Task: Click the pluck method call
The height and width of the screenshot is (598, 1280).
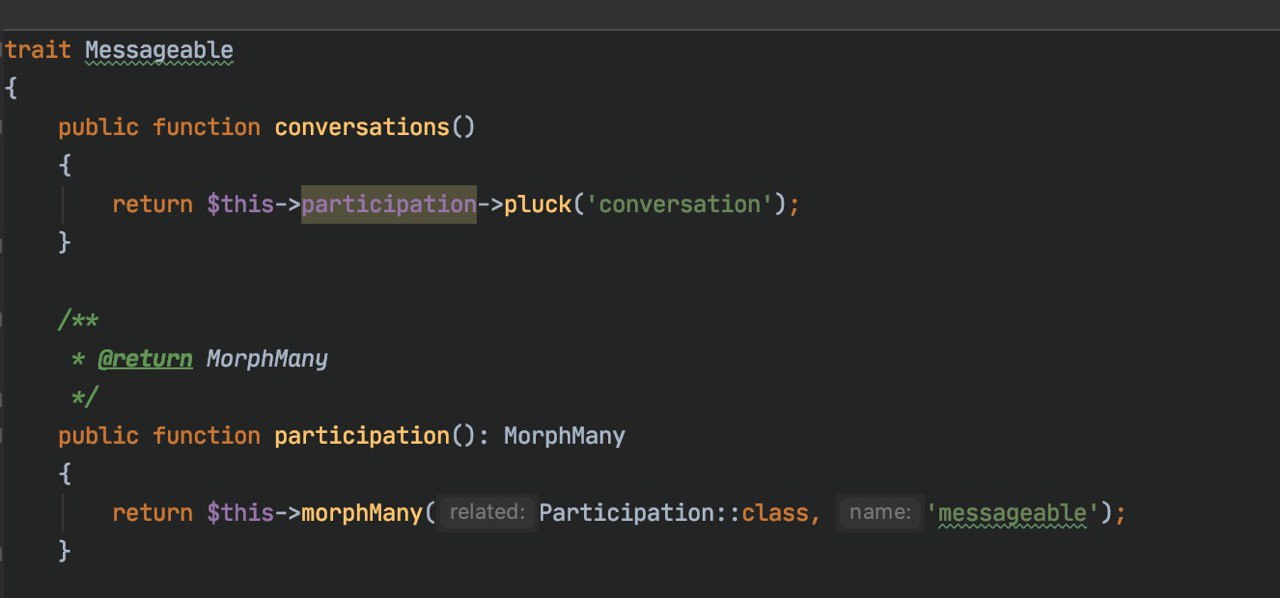Action: tap(538, 204)
